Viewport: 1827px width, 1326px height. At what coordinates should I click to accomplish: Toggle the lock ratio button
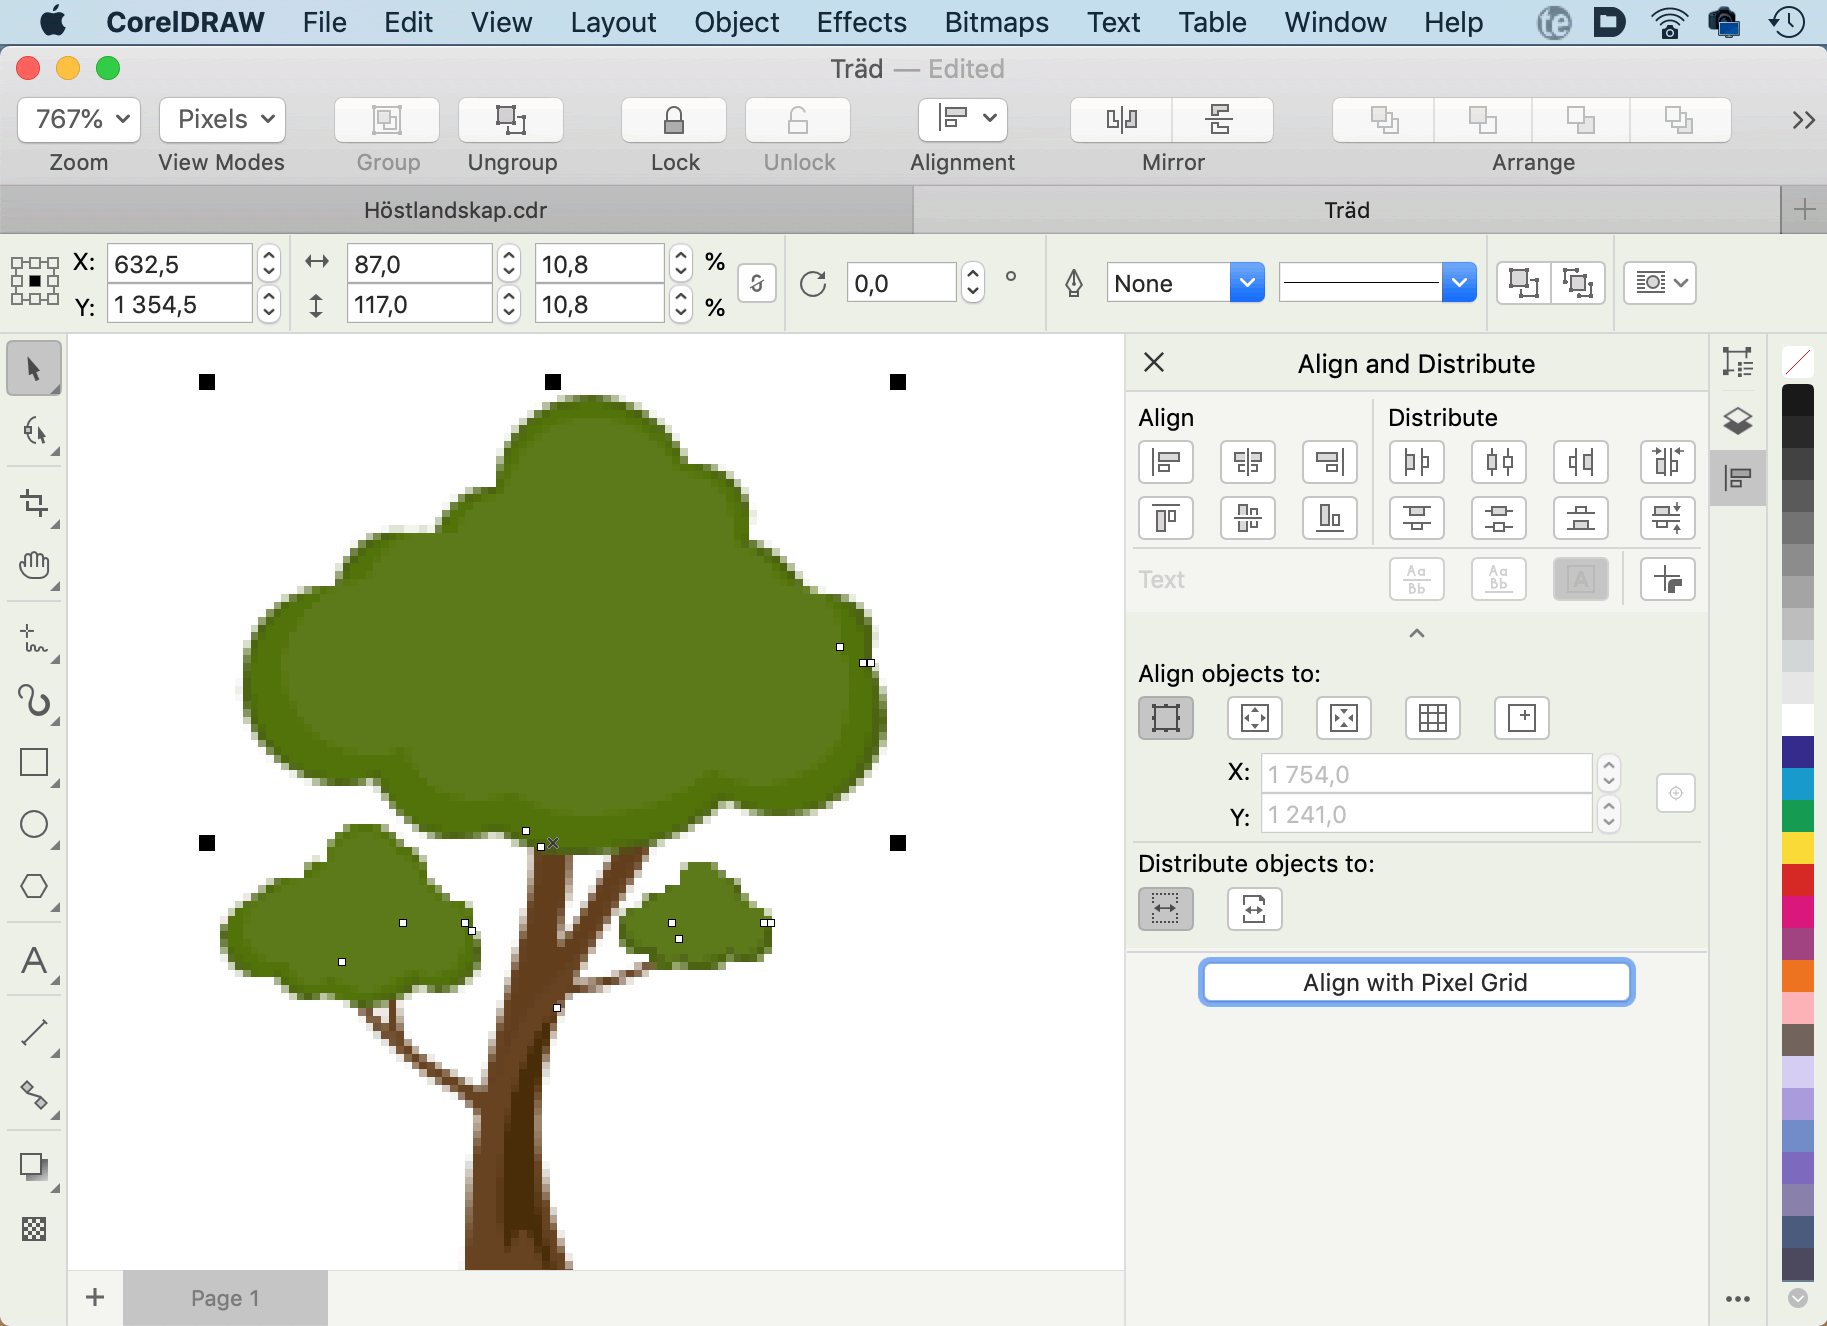(757, 284)
